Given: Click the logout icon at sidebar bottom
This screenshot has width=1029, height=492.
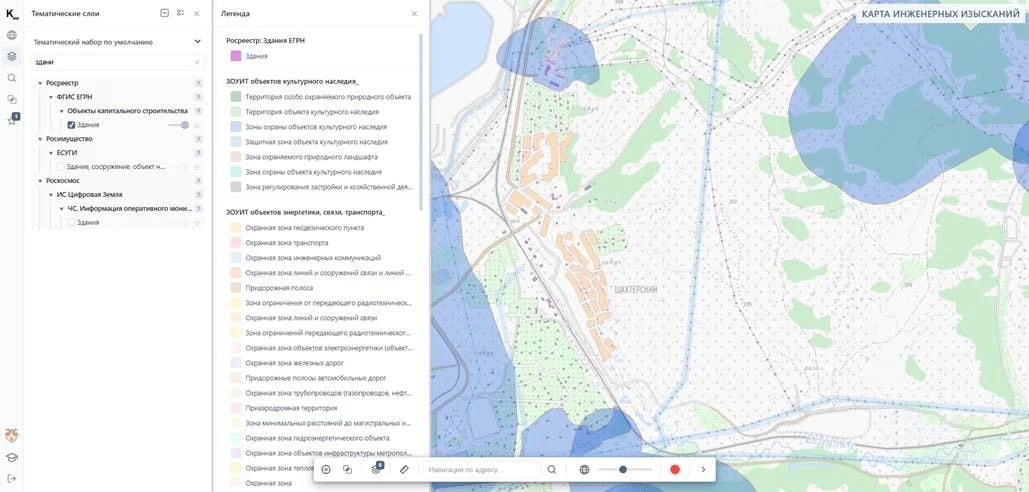Looking at the screenshot, I should tap(12, 479).
